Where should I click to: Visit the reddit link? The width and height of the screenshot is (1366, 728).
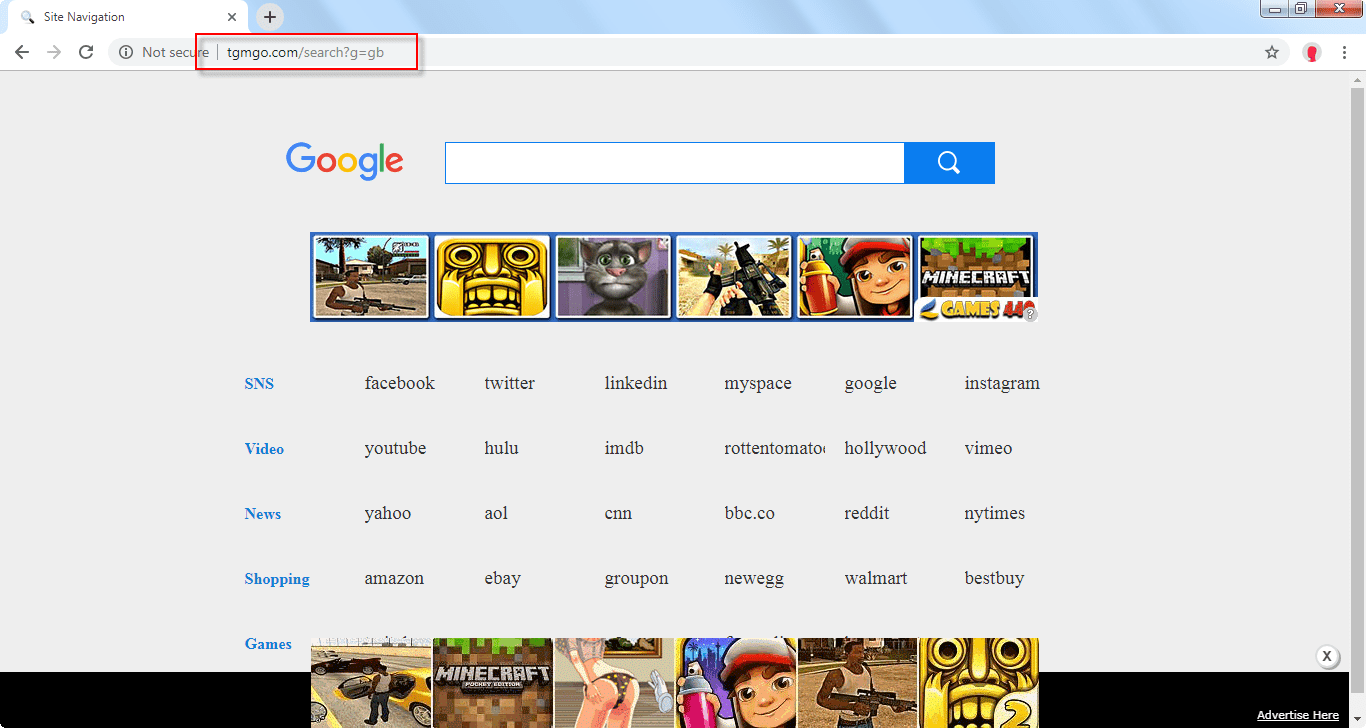tap(867, 513)
